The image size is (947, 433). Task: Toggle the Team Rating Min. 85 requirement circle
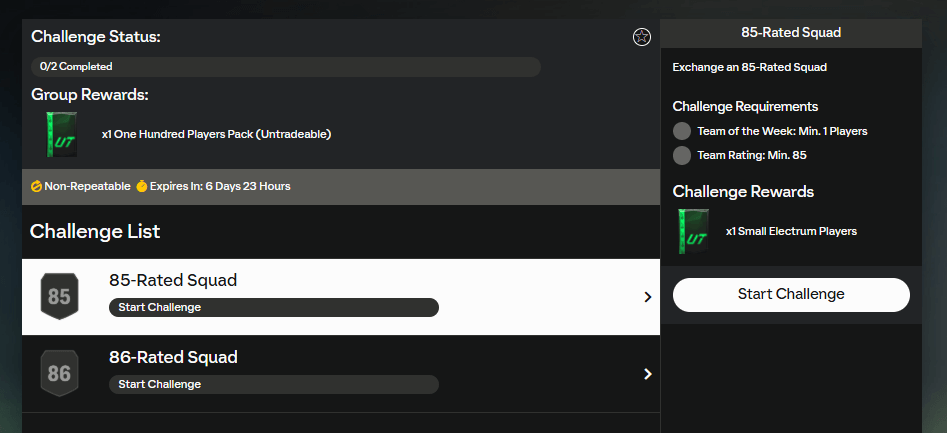682,155
